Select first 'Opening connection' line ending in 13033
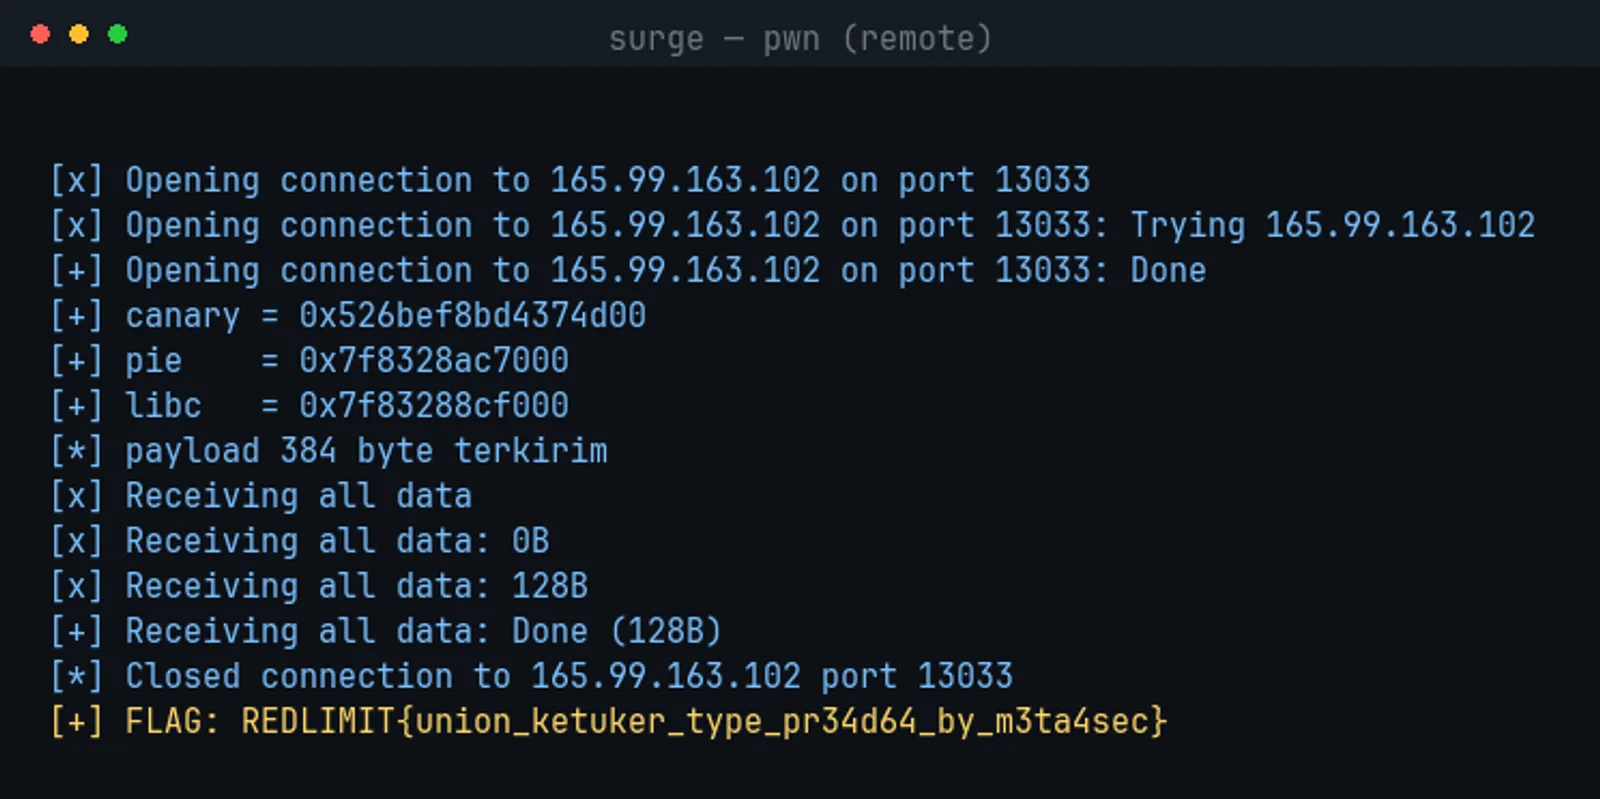Screen dimensions: 1600x799 570,180
